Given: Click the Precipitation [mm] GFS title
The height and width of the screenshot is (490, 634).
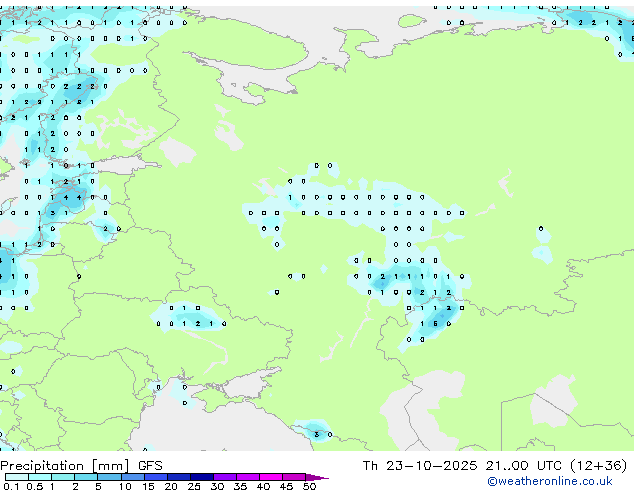Looking at the screenshot, I should pyautogui.click(x=81, y=466).
